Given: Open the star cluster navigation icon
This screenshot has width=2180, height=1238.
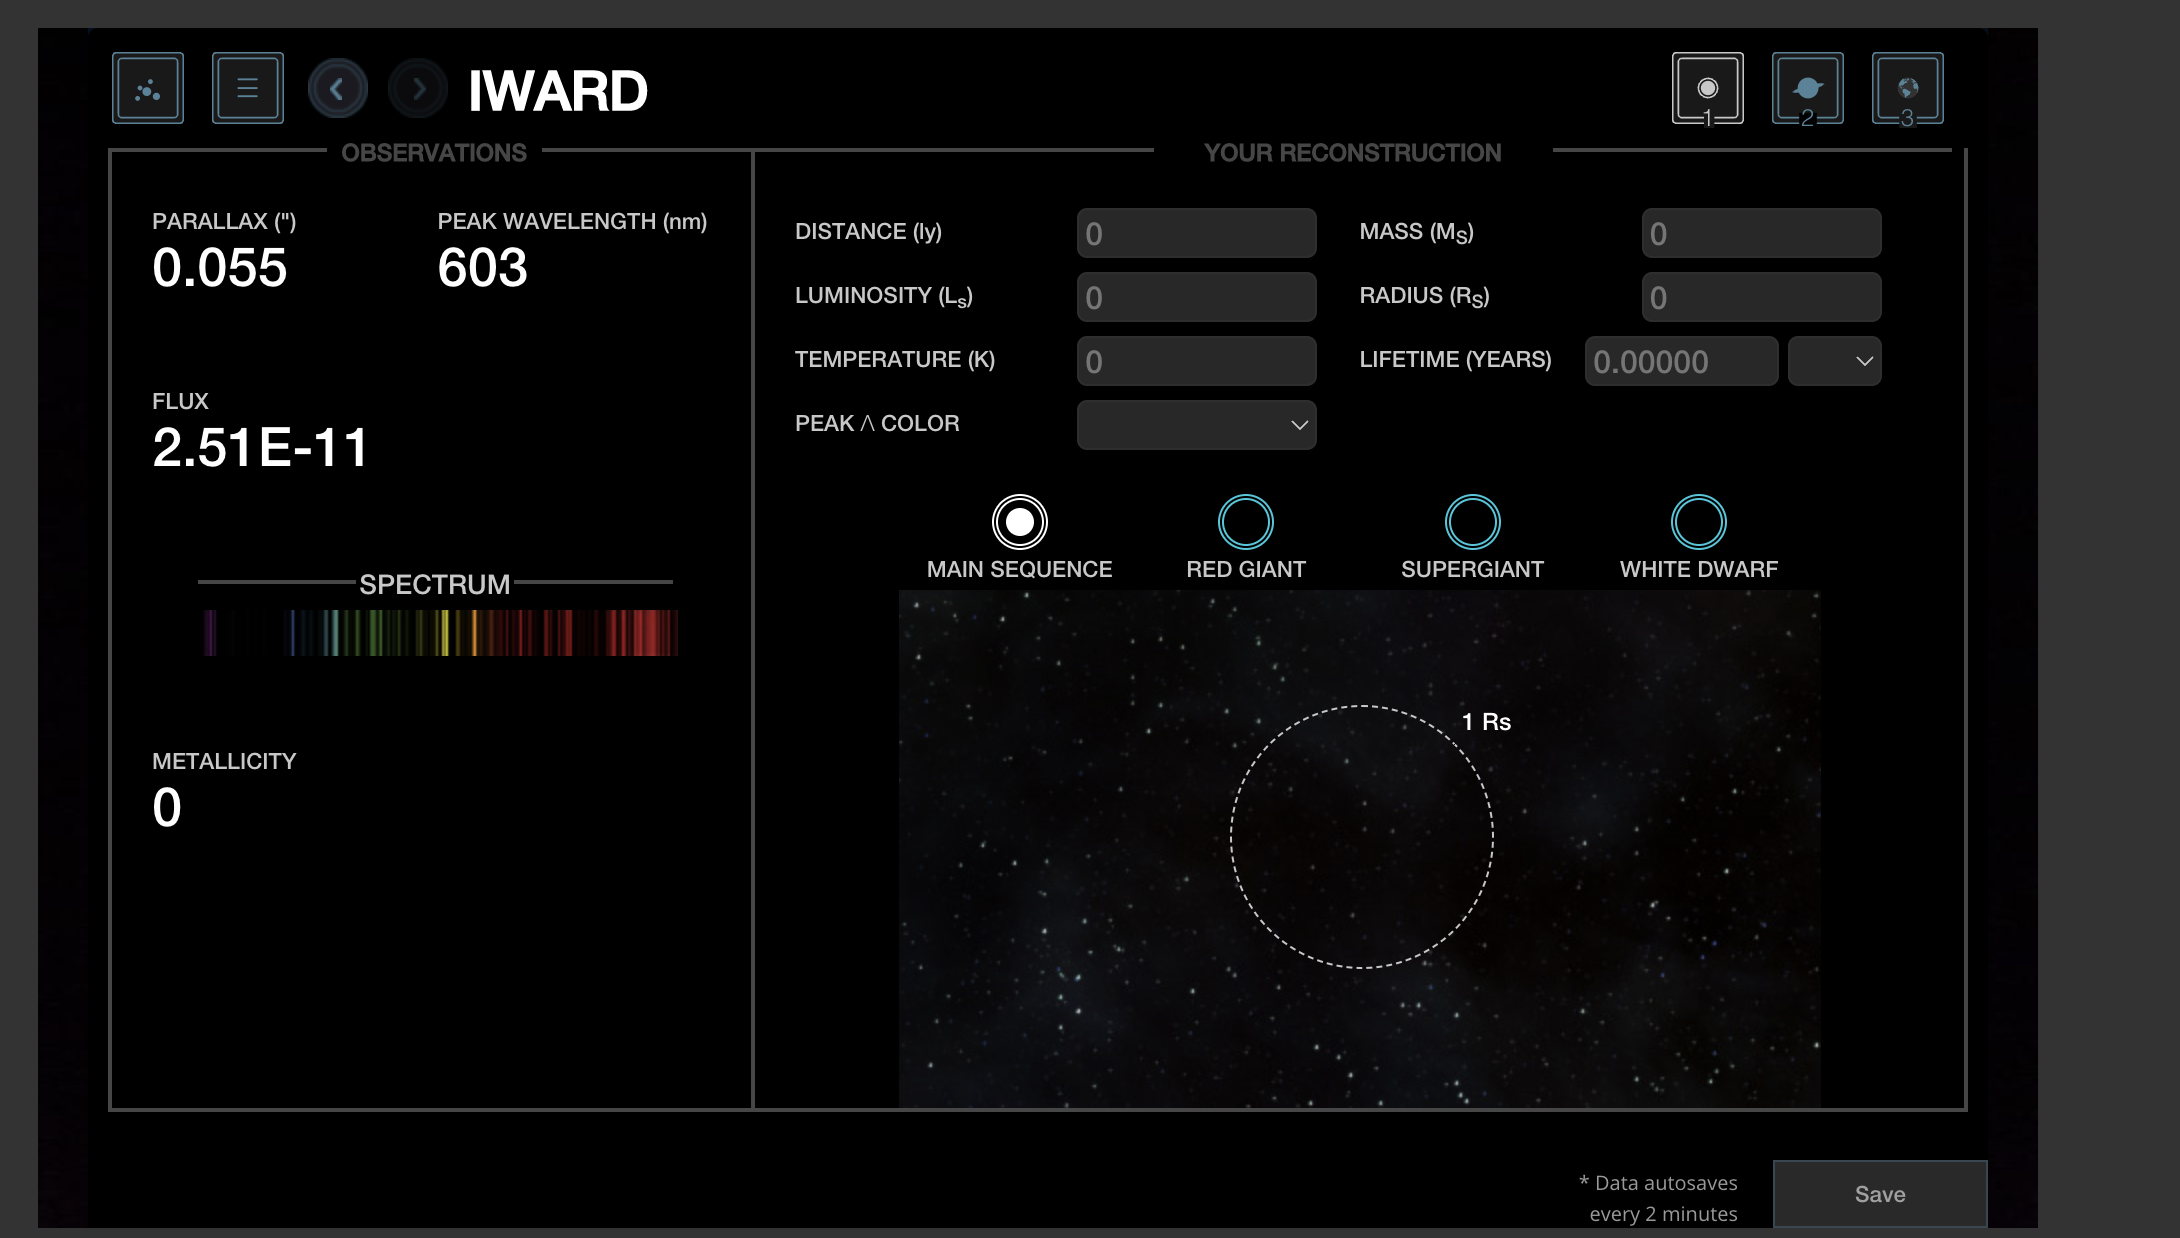Looking at the screenshot, I should pyautogui.click(x=147, y=88).
